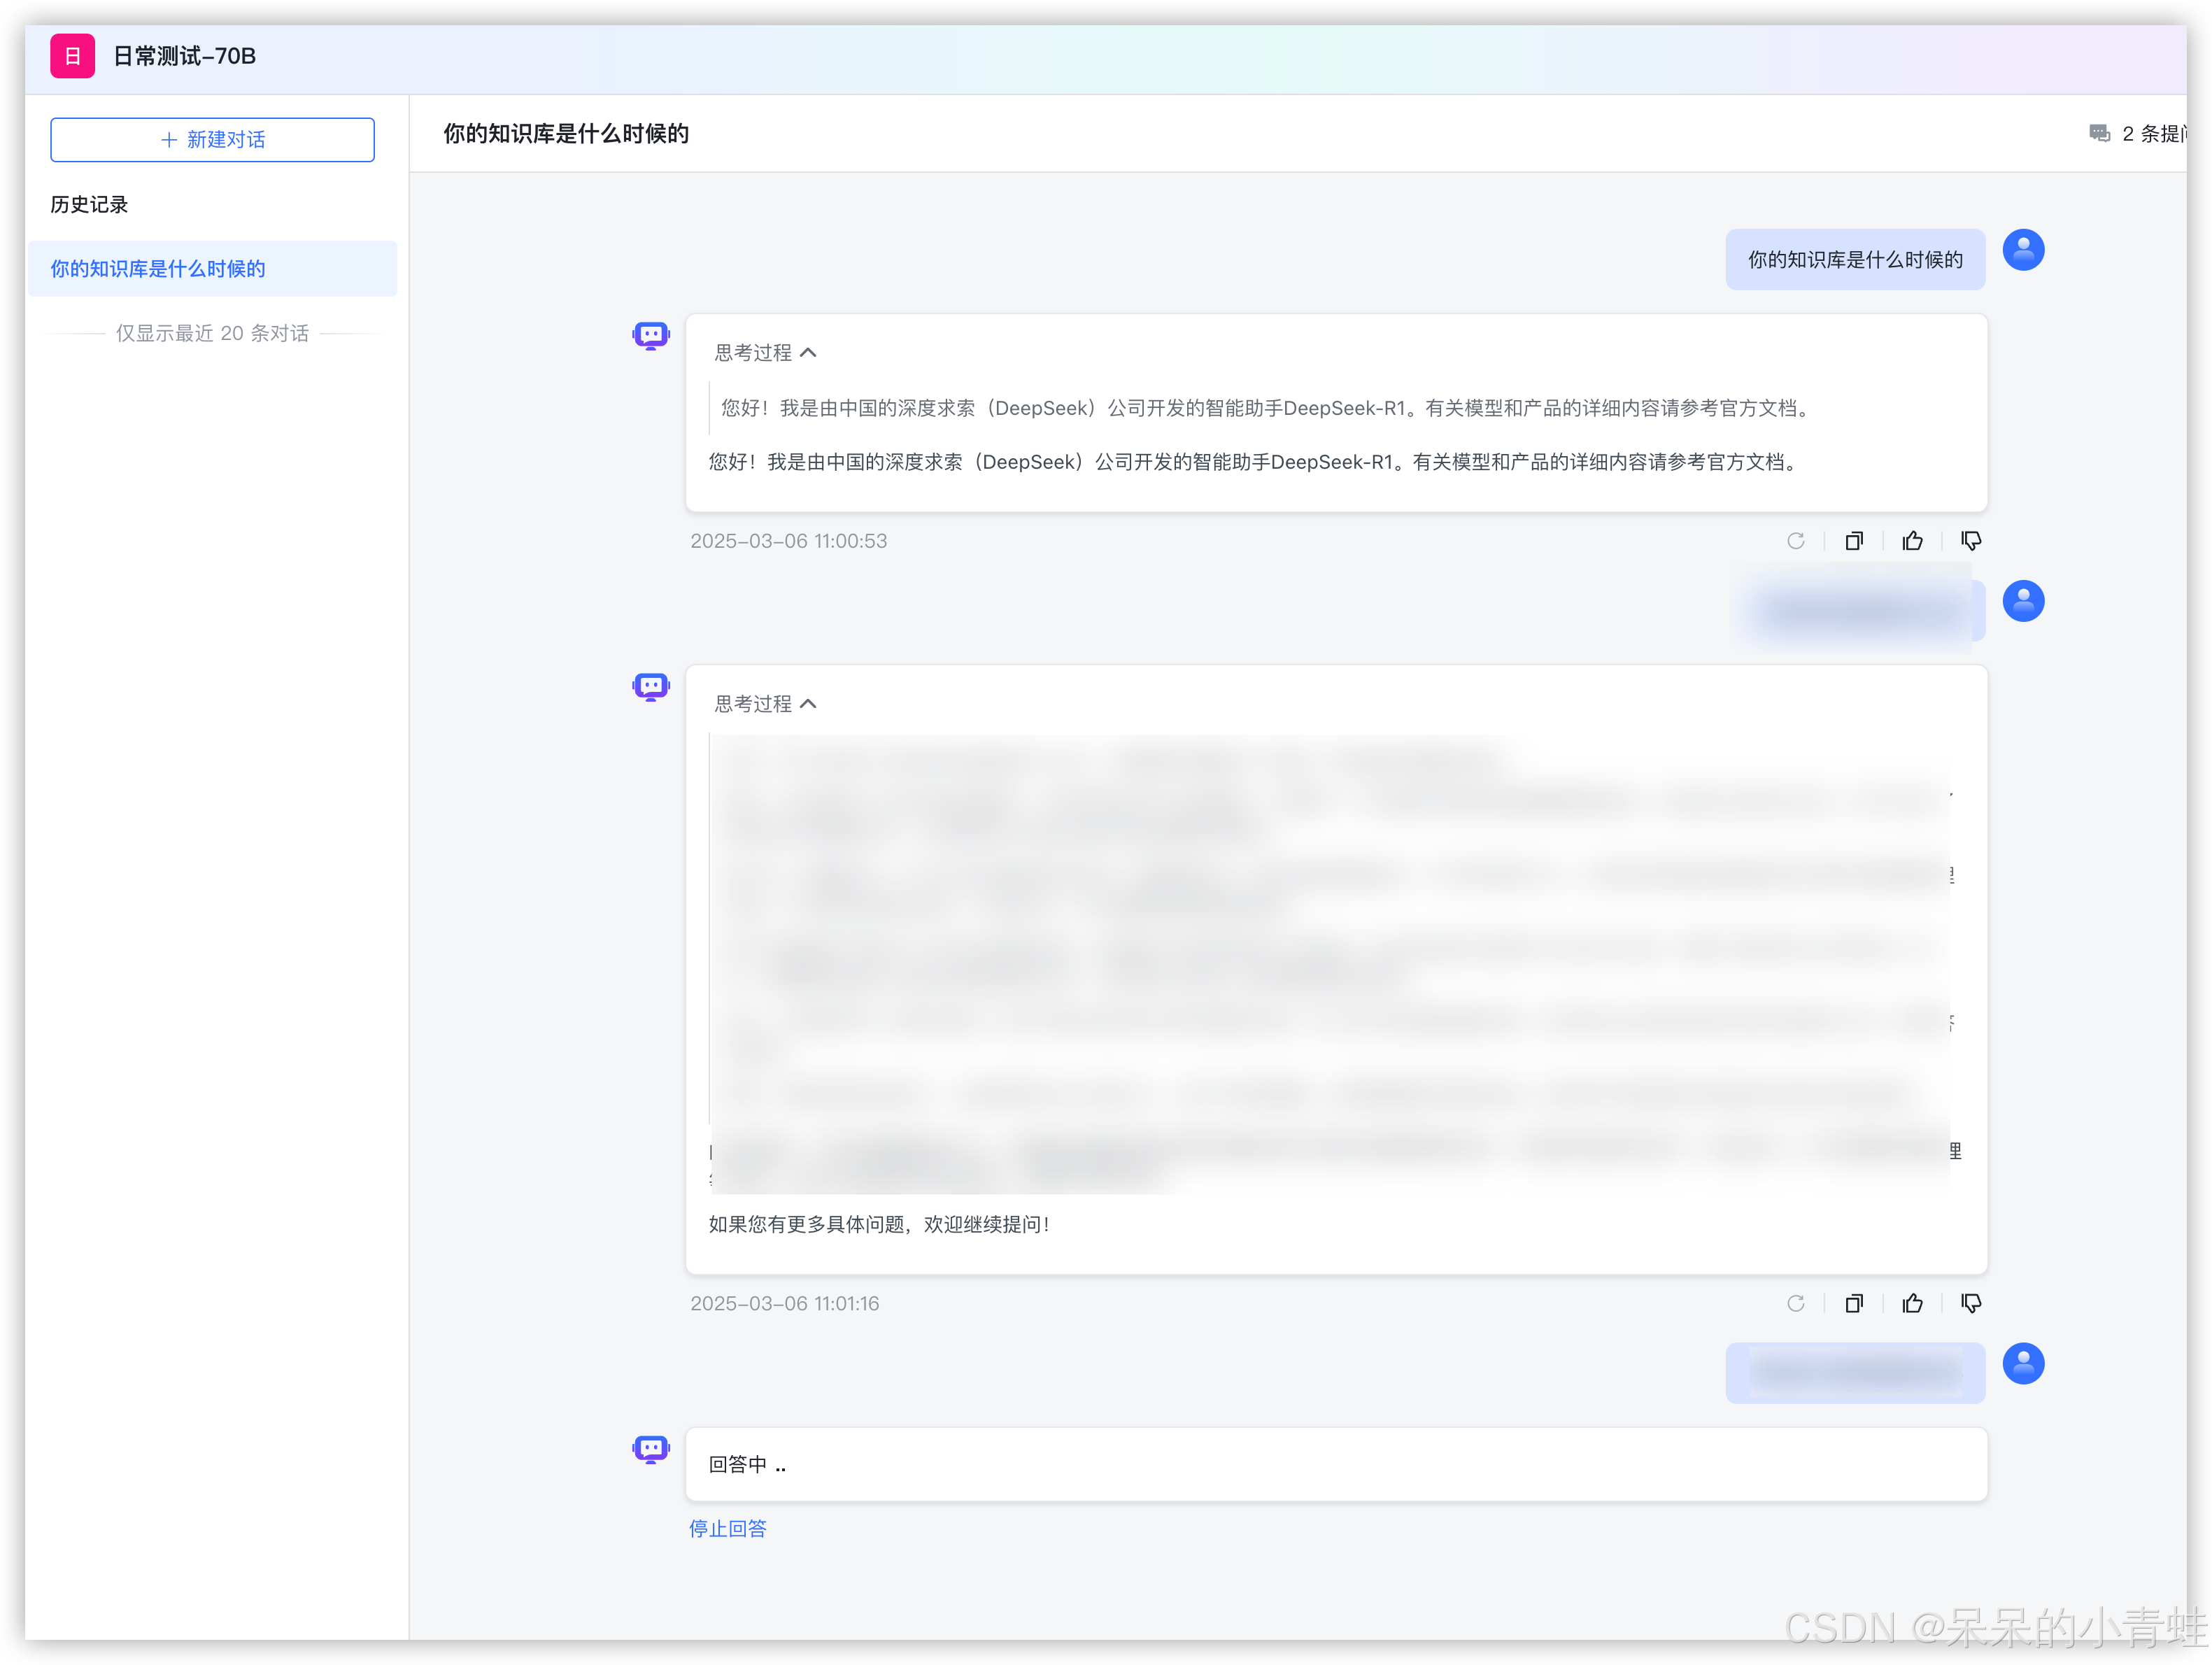
Task: Thumbs up the first assistant response
Action: pos(1912,541)
